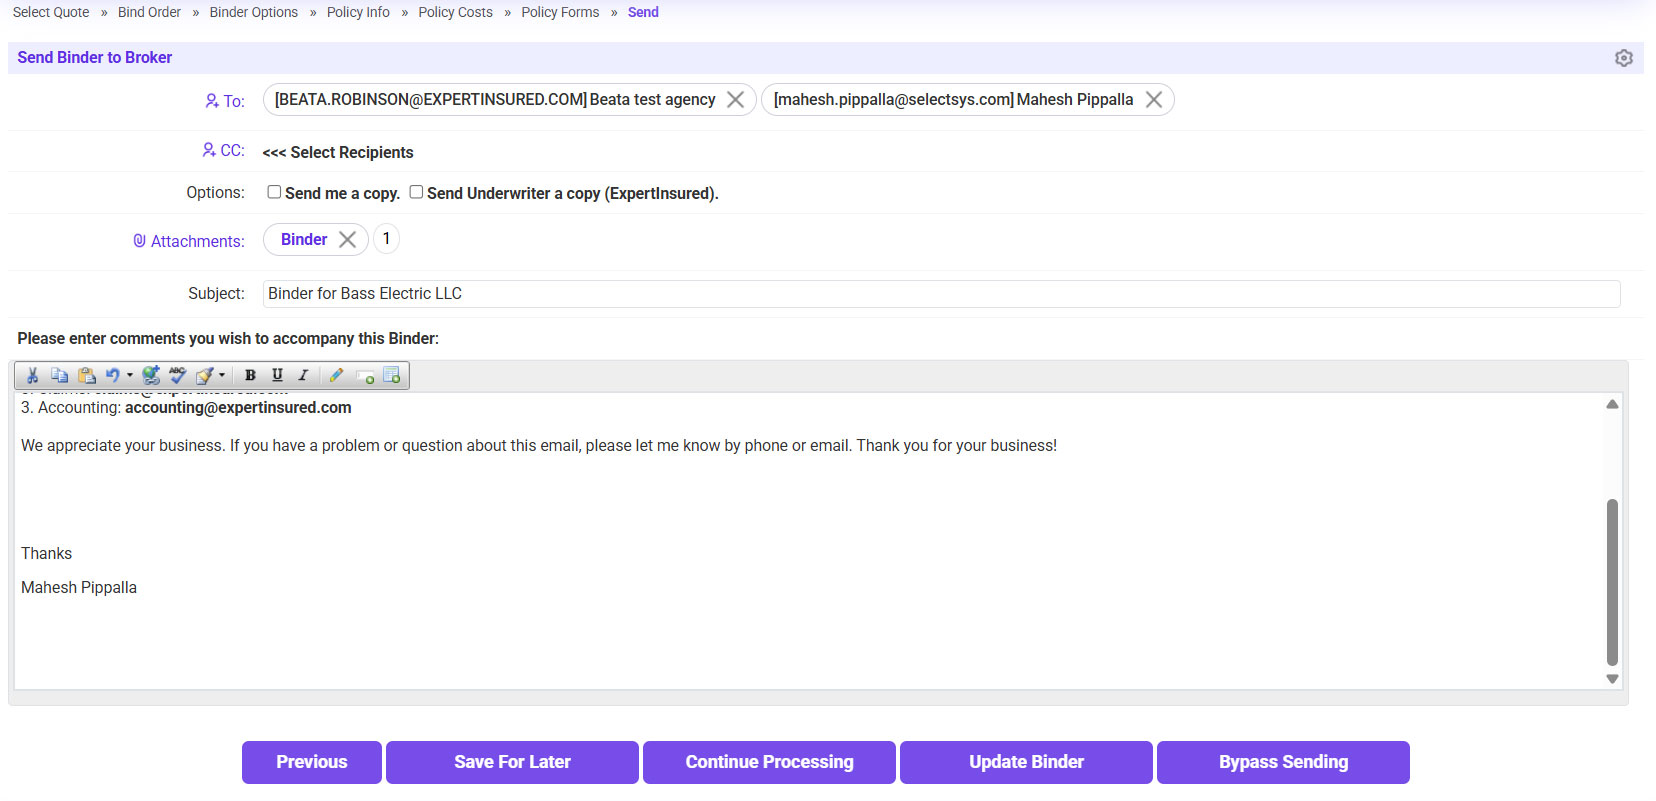Navigate to Binder Options breadcrumb step

coord(253,12)
